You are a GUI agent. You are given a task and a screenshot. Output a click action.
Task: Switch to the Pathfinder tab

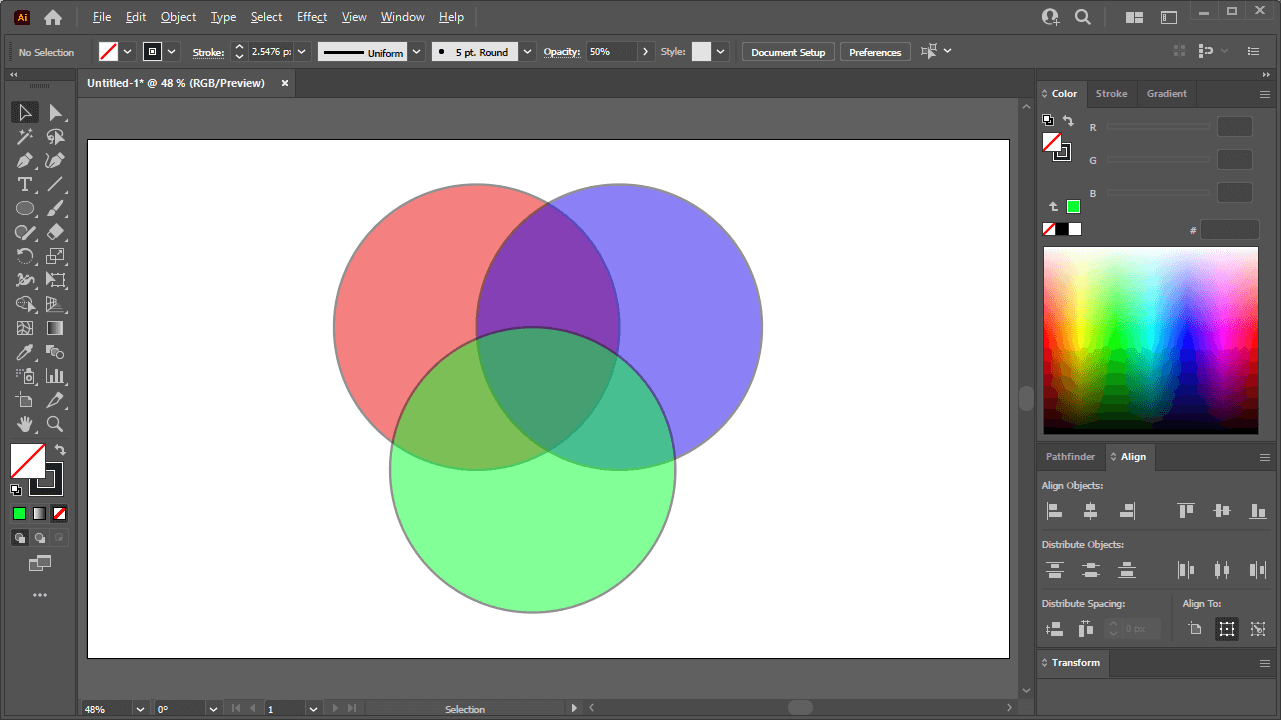(x=1071, y=457)
